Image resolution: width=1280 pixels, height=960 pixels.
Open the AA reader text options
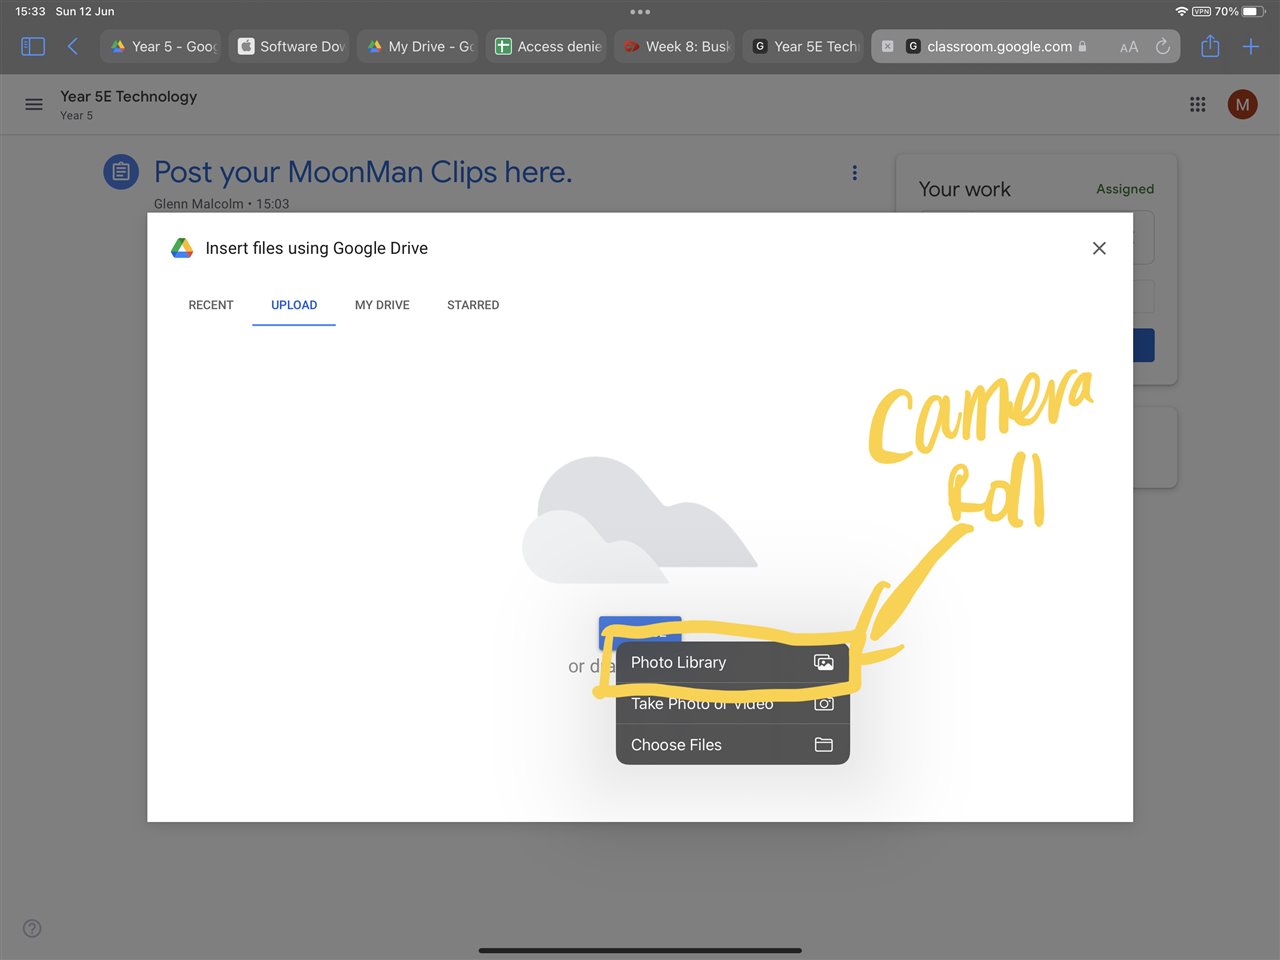pyautogui.click(x=1129, y=47)
